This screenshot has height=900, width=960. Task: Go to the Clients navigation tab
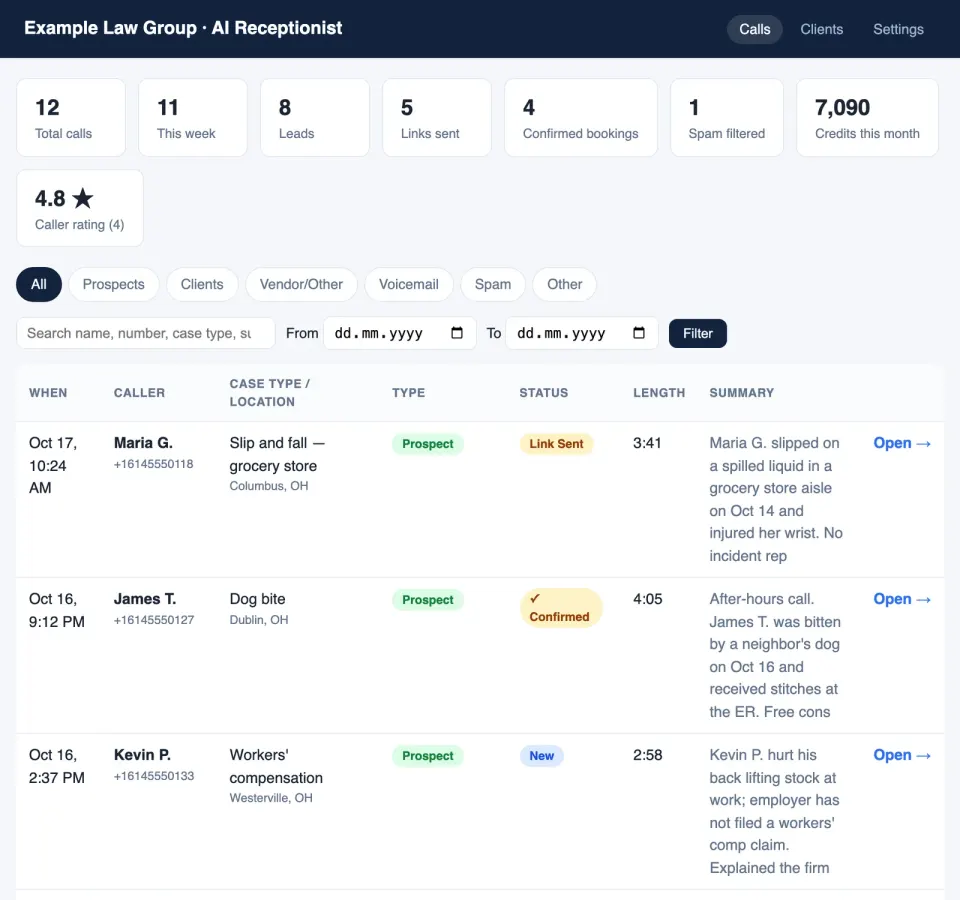click(x=822, y=29)
